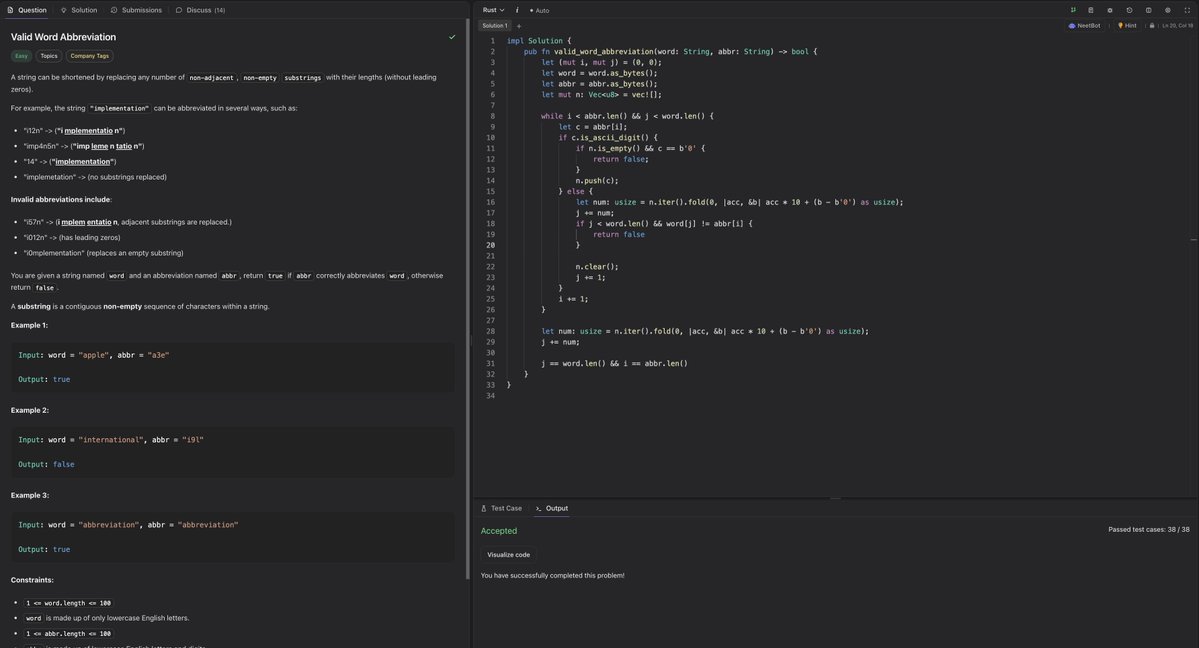Open the editor settings gear icon
The height and width of the screenshot is (648, 1199).
point(1110,10)
